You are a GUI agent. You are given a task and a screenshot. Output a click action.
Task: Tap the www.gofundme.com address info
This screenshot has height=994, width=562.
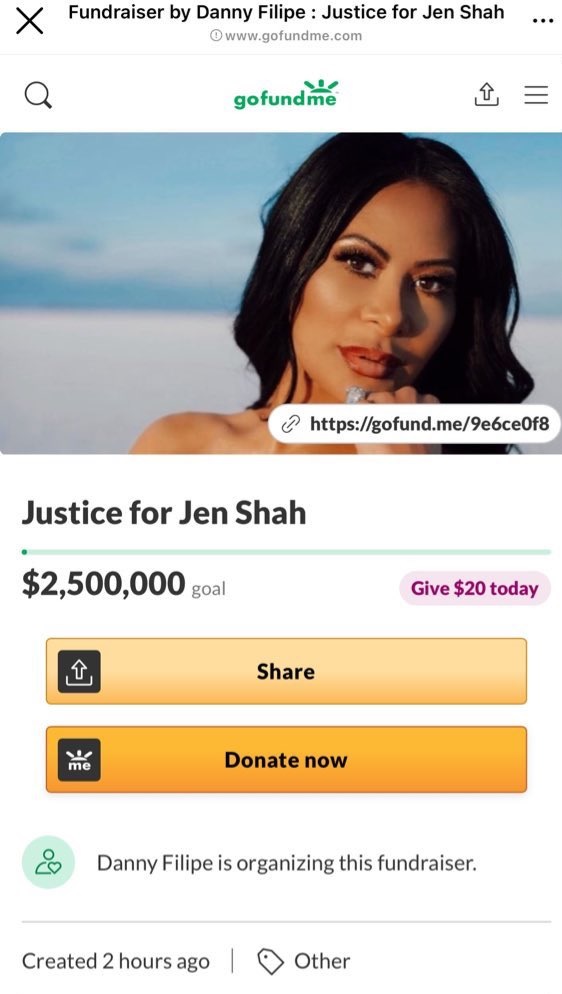click(286, 36)
